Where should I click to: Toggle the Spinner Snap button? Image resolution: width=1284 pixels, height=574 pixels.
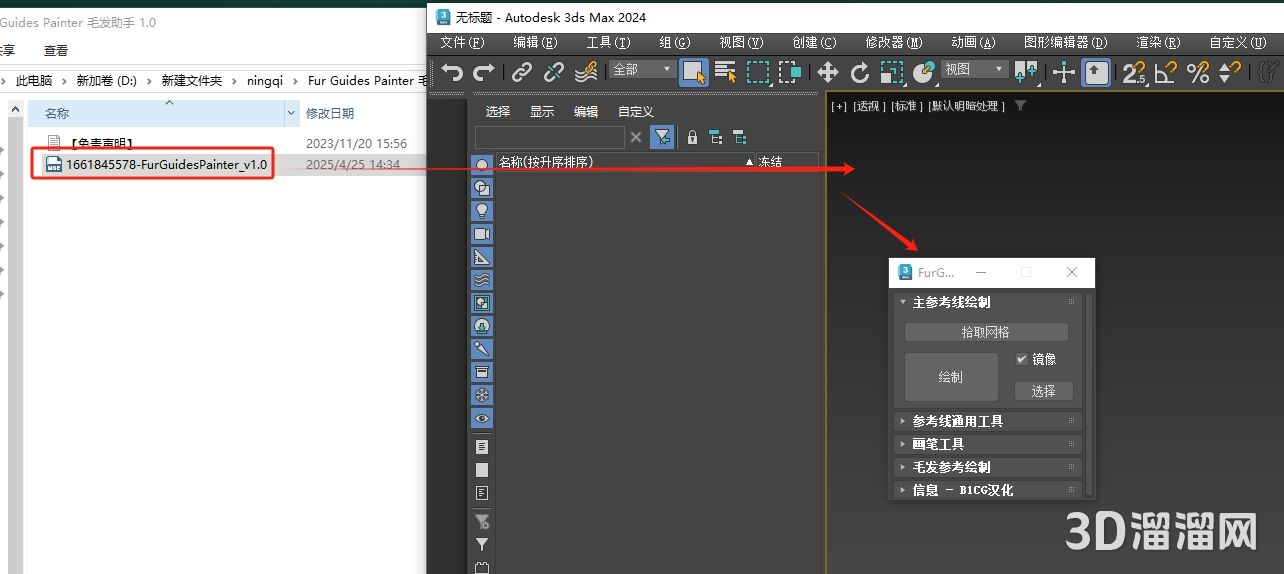pos(1230,72)
